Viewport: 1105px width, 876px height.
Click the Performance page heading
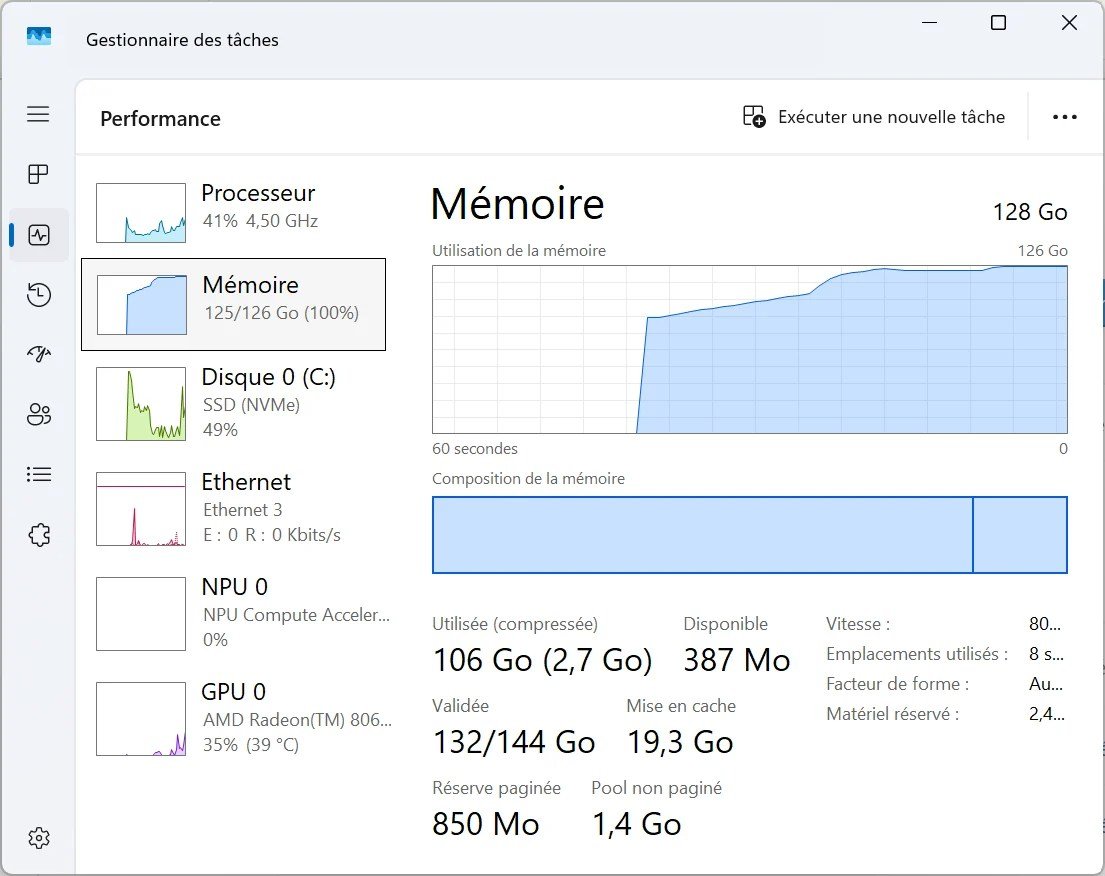(x=160, y=118)
